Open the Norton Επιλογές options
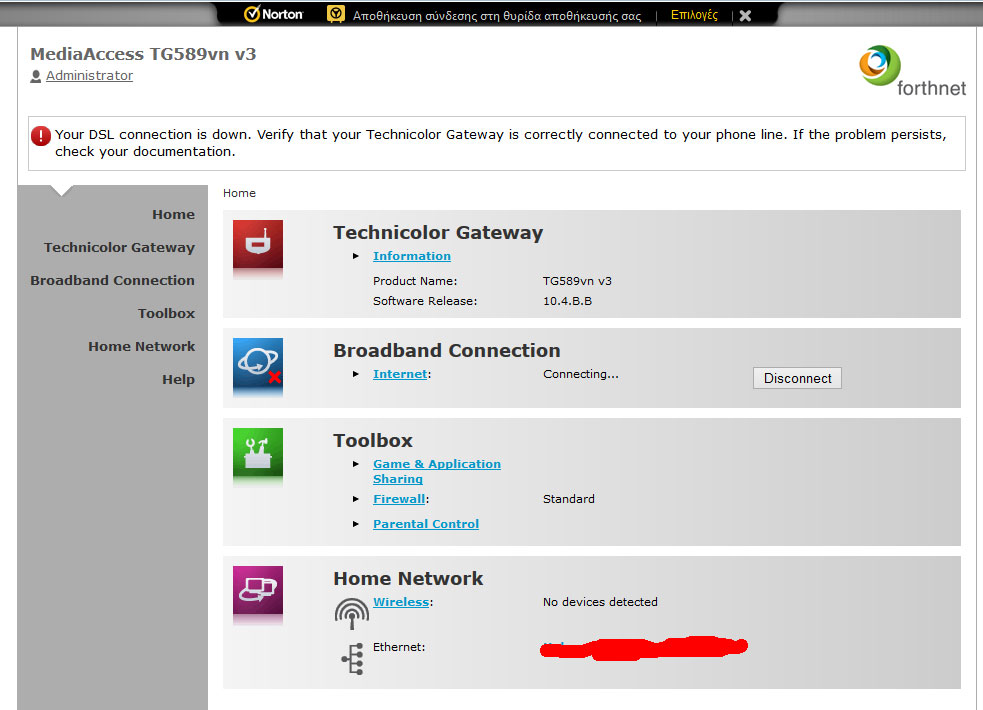 click(x=694, y=15)
